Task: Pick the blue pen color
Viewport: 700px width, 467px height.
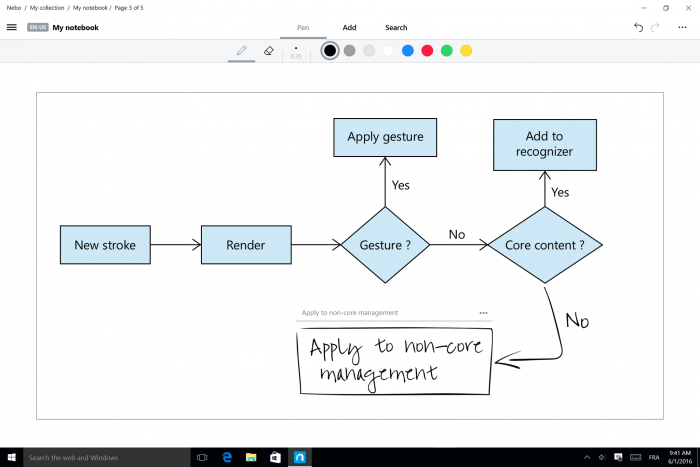Action: [x=408, y=50]
